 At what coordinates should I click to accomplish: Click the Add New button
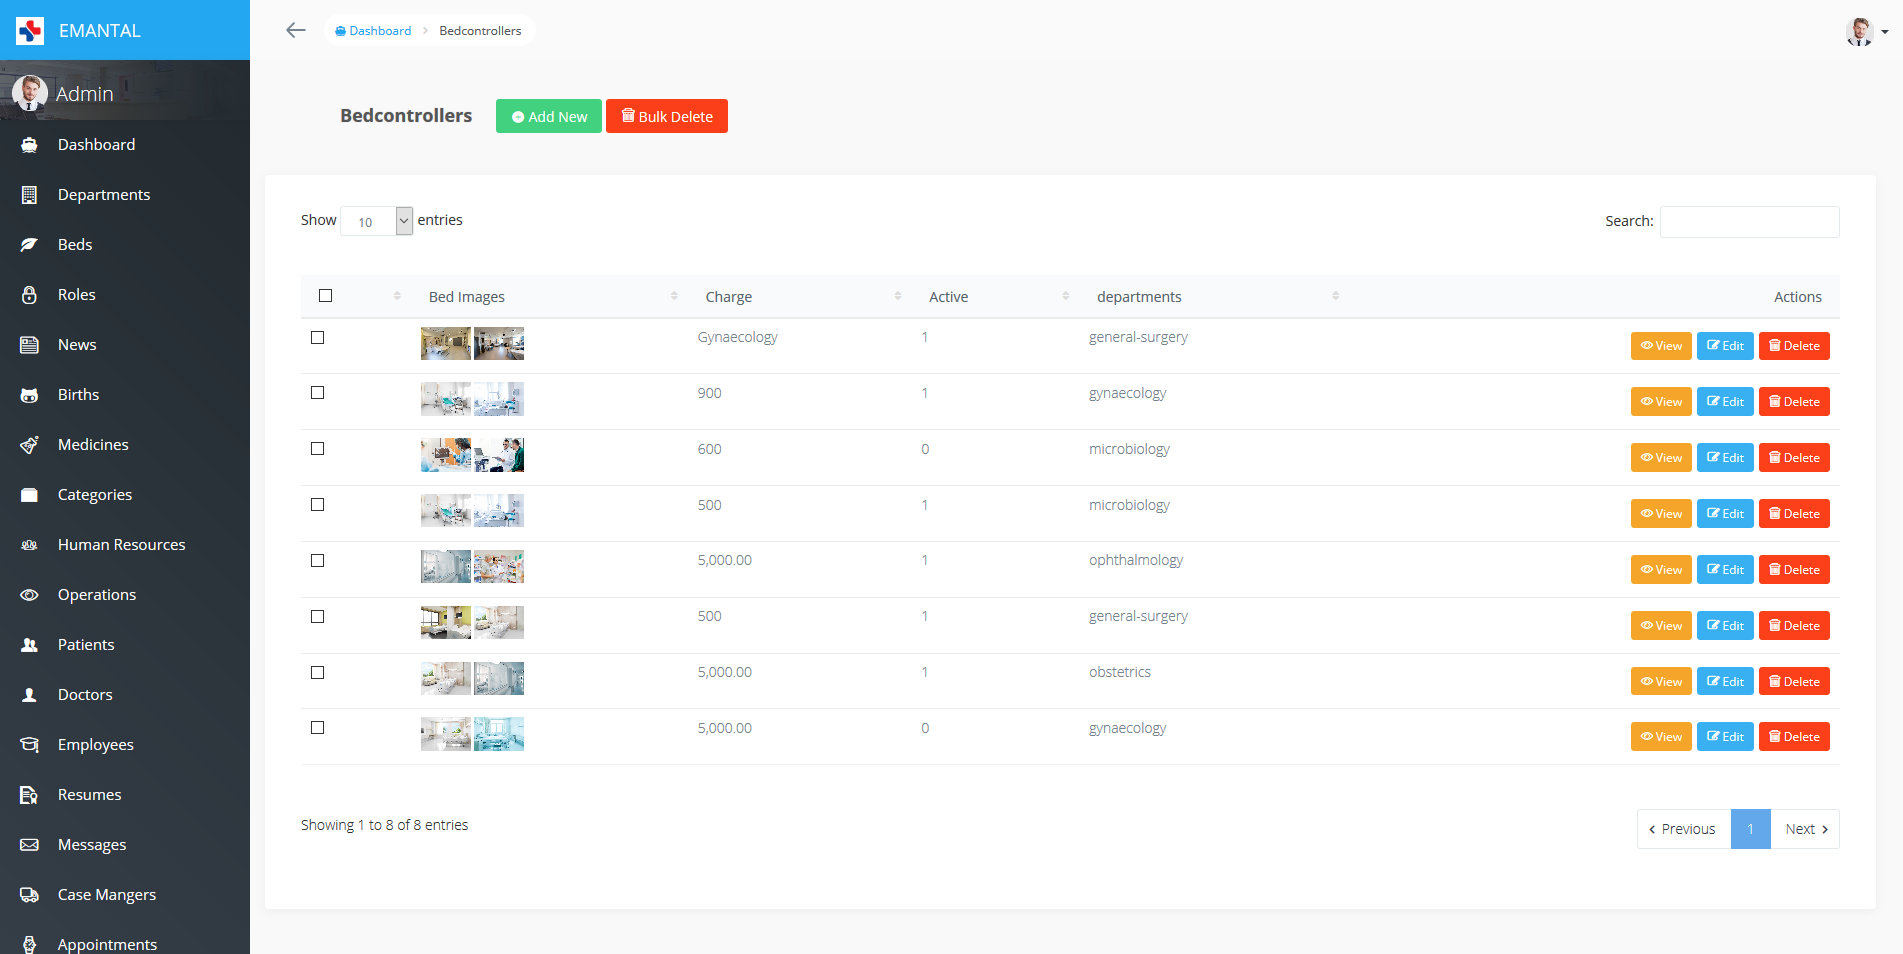pos(548,116)
